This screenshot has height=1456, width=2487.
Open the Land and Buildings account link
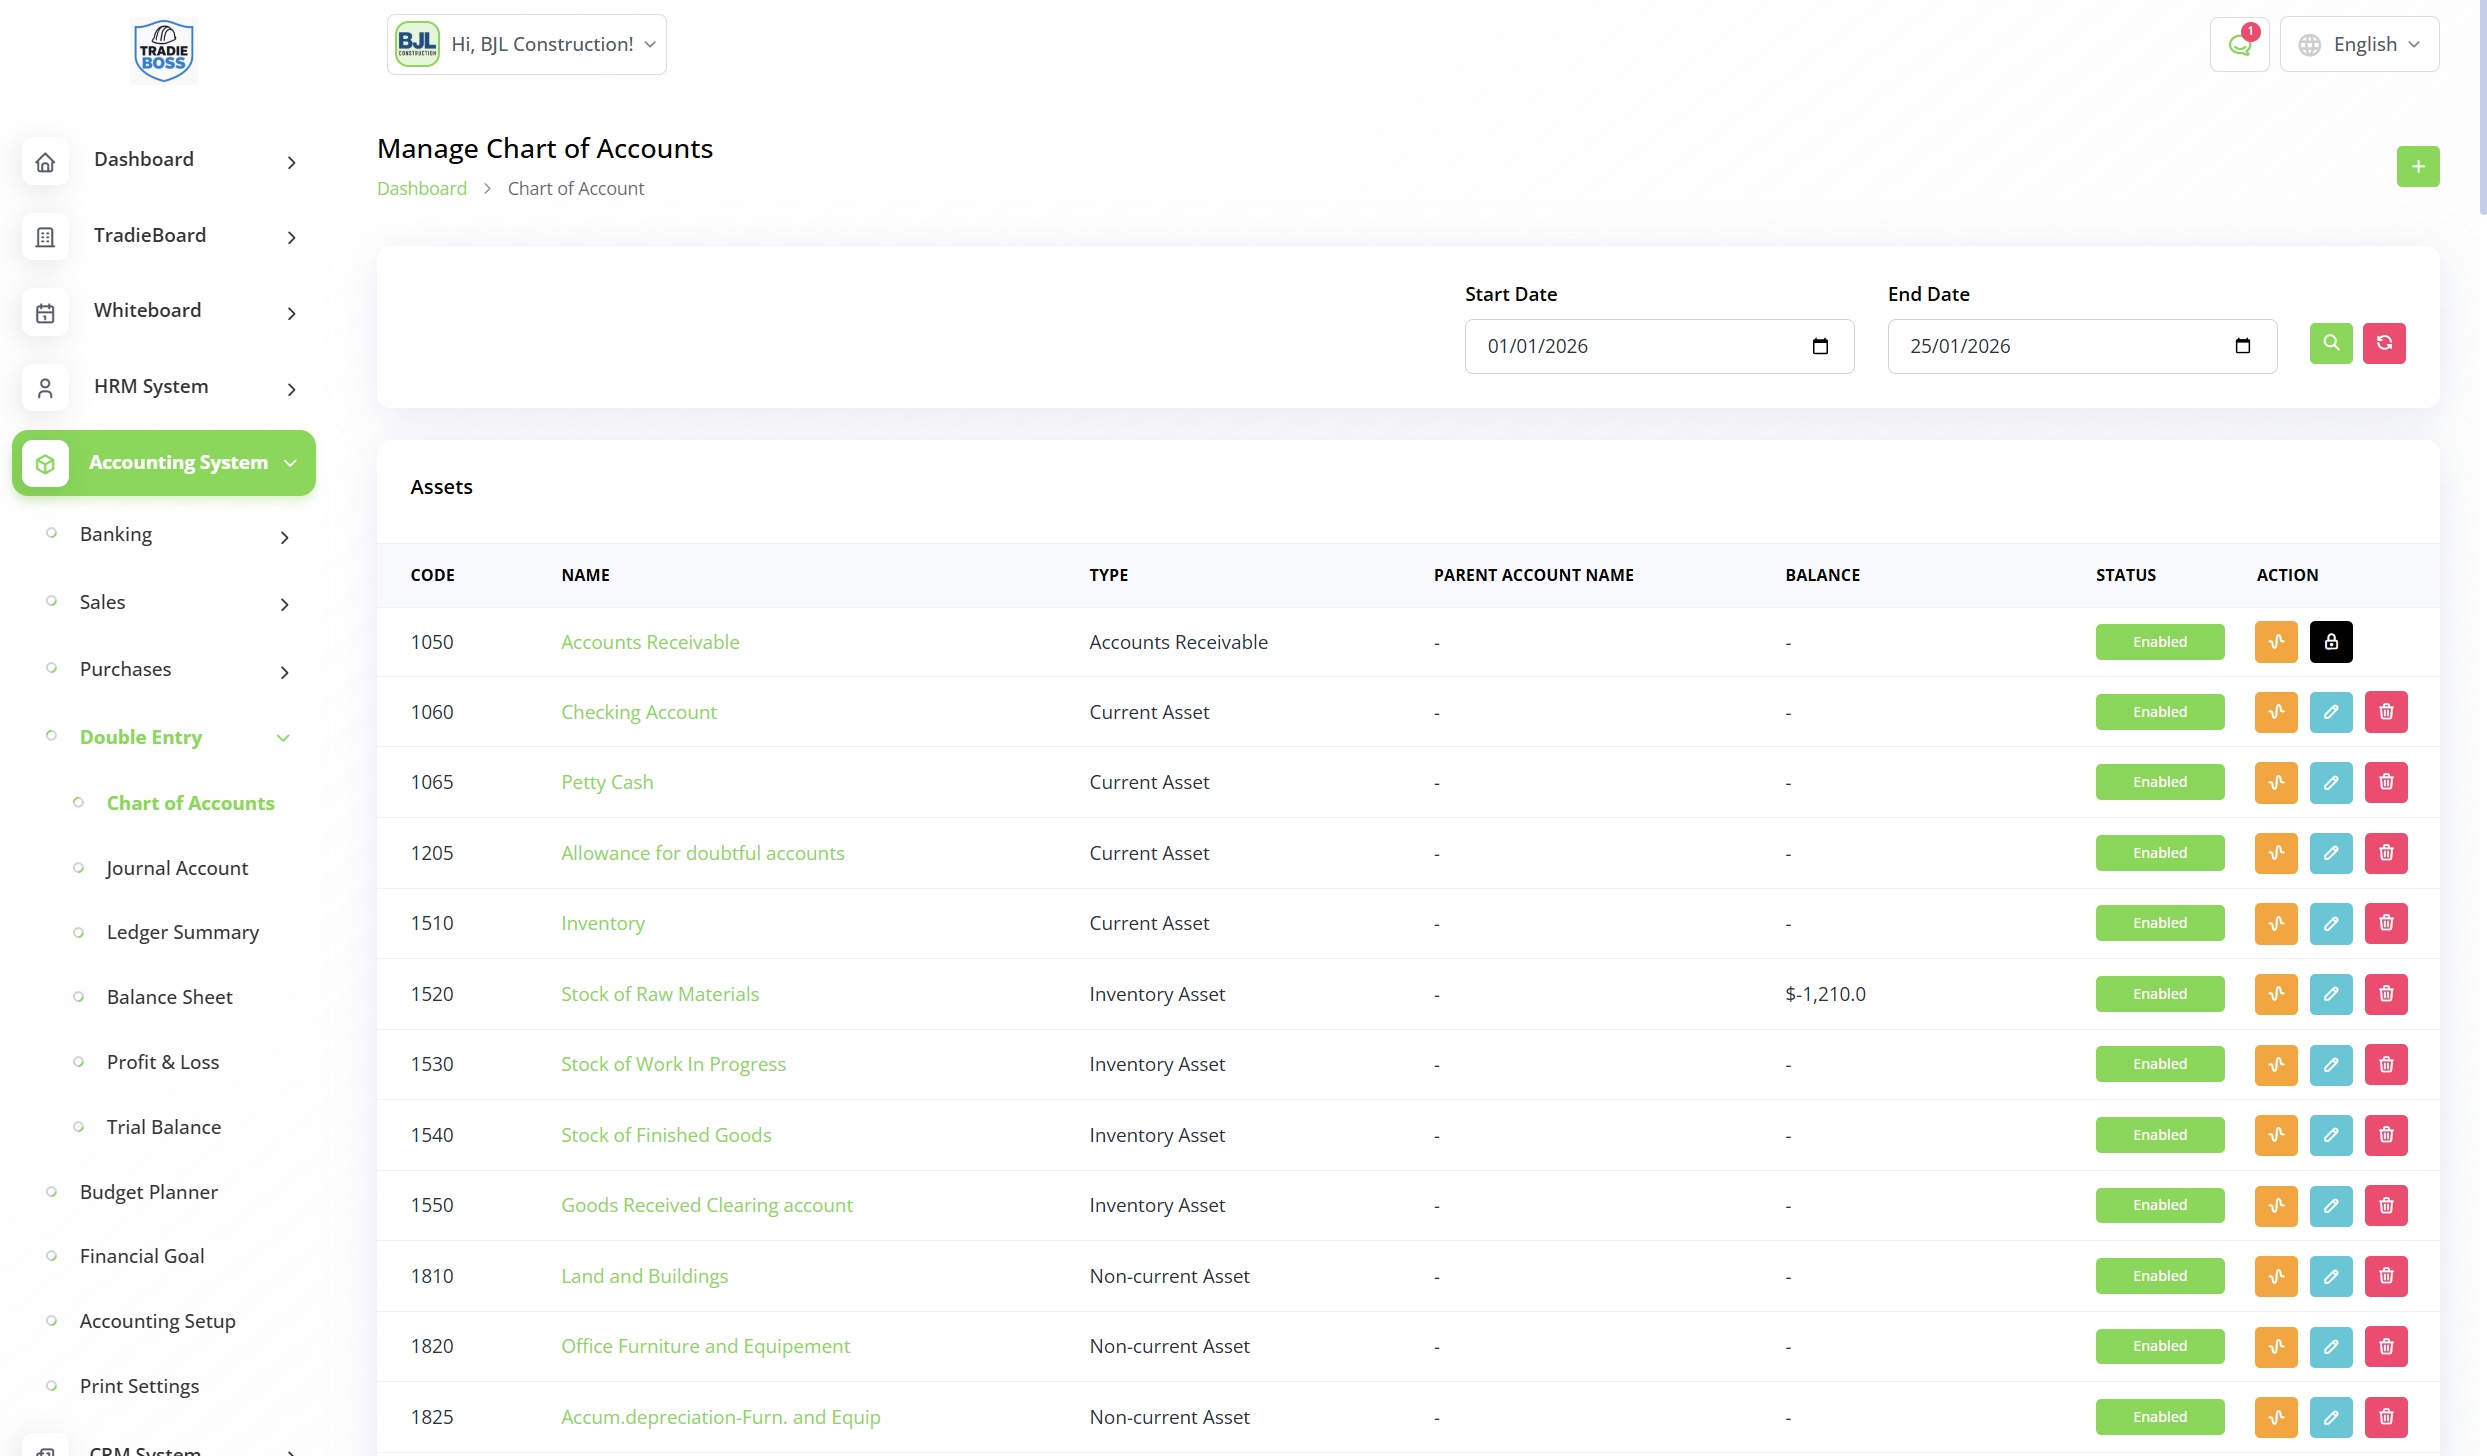[x=644, y=1276]
